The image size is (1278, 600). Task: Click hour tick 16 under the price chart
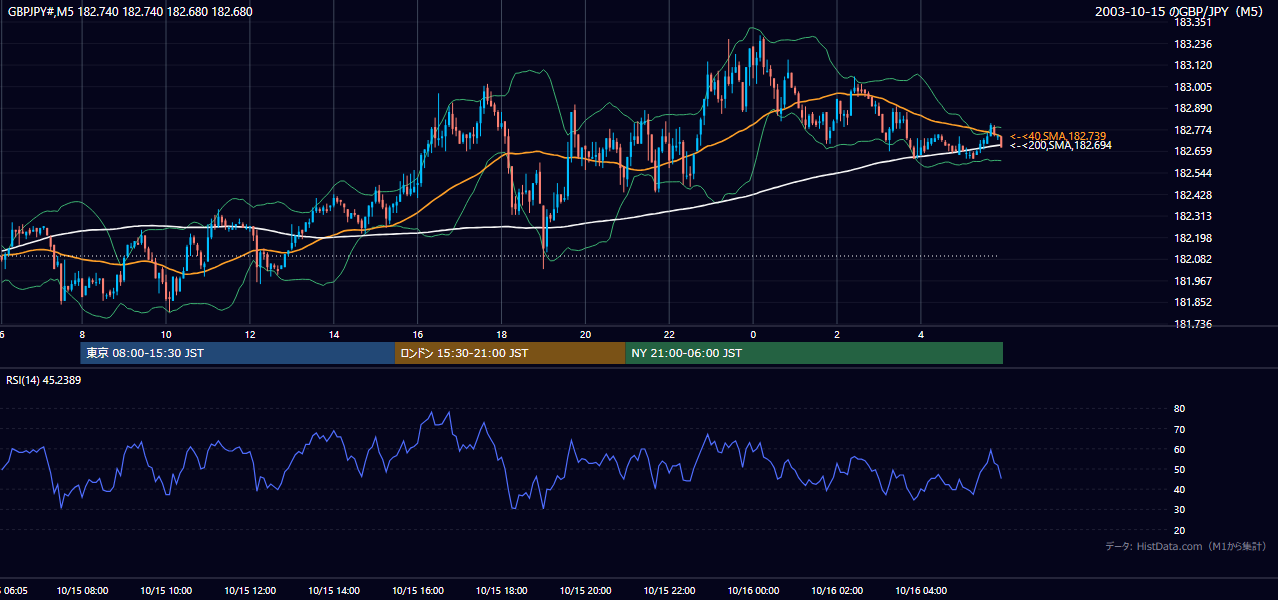click(418, 335)
